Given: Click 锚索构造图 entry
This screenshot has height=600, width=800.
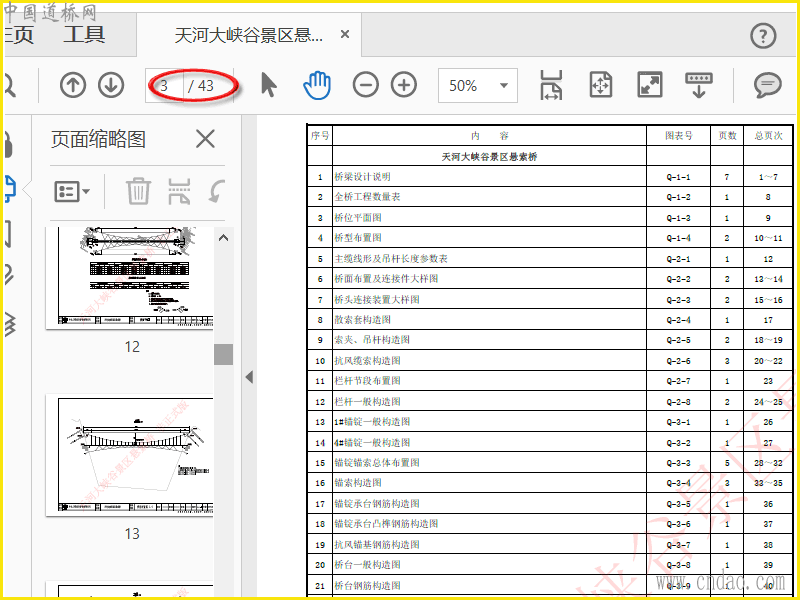Looking at the screenshot, I should coord(358,483).
